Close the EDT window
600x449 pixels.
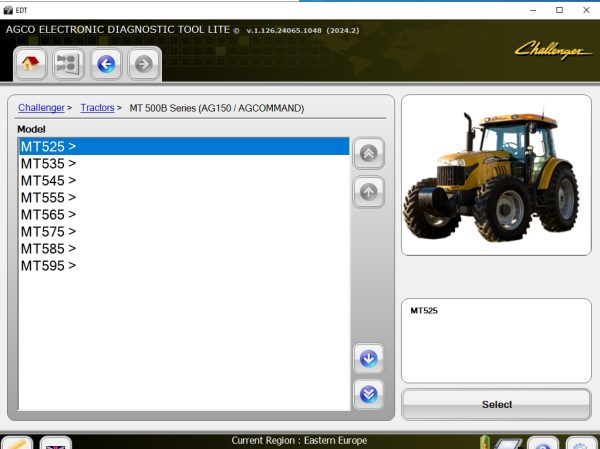(586, 10)
